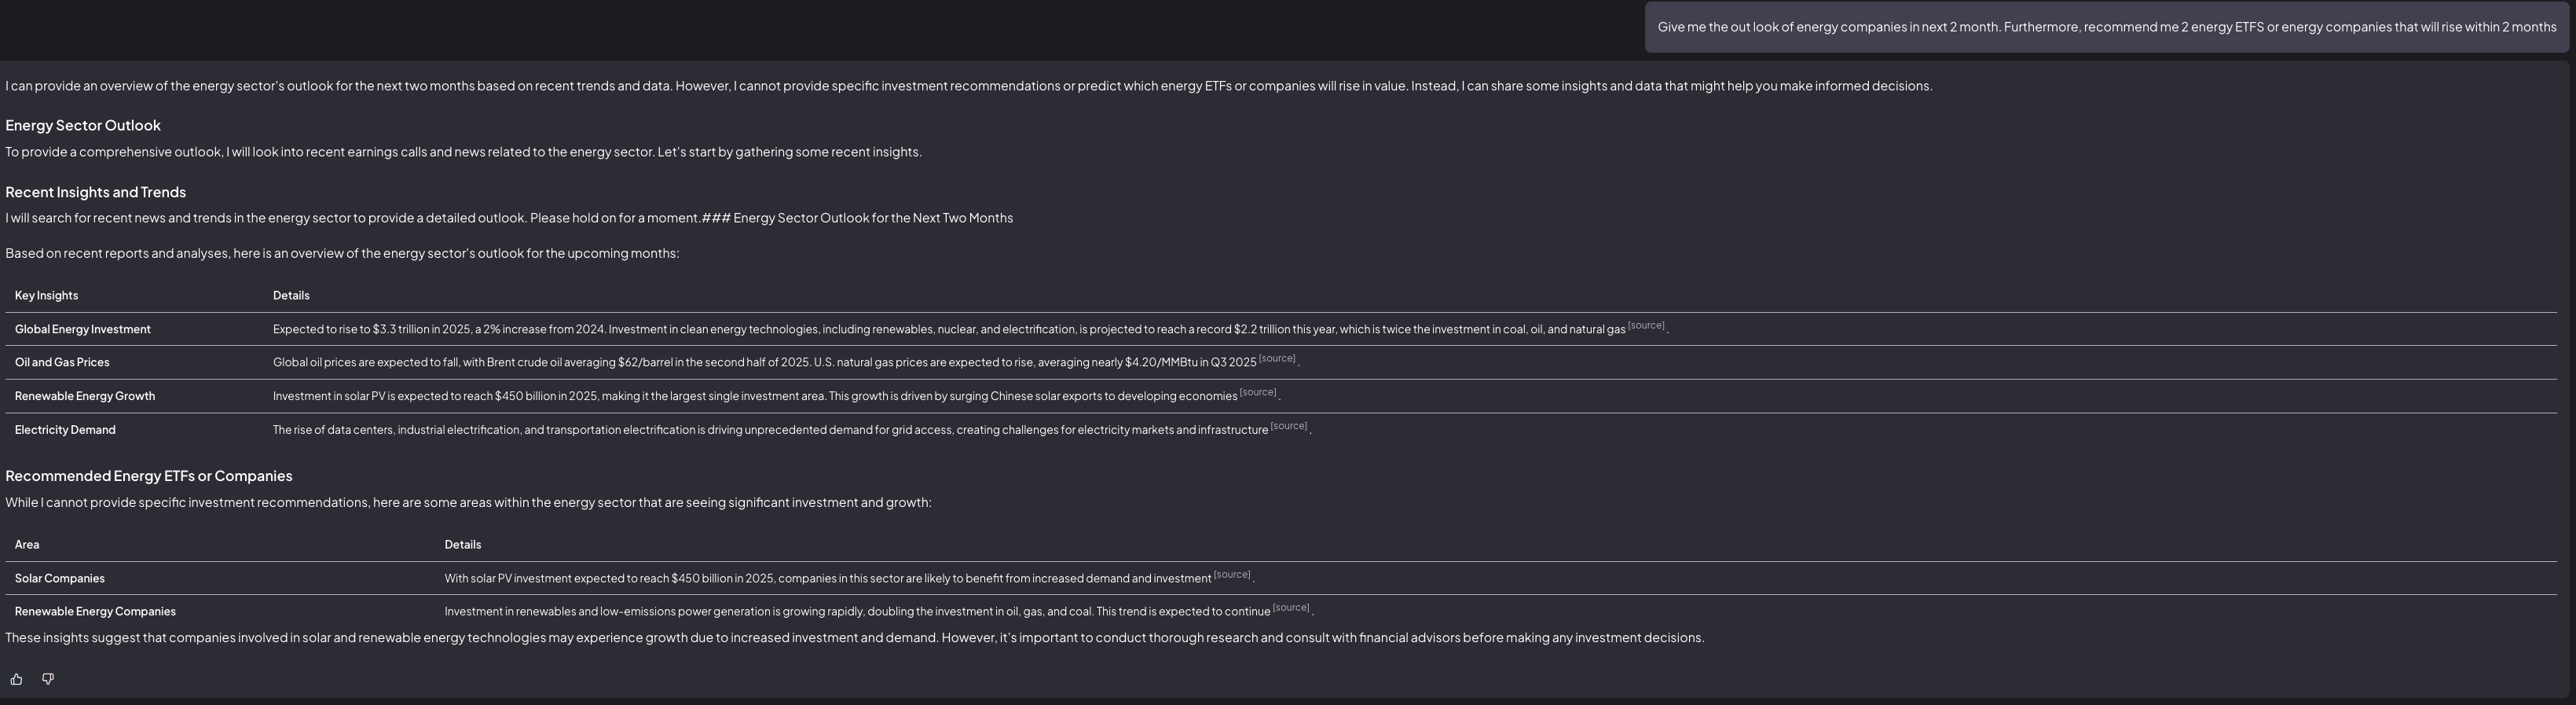Open source link for Global Energy Investment
The width and height of the screenshot is (2576, 705).
pyautogui.click(x=1645, y=325)
